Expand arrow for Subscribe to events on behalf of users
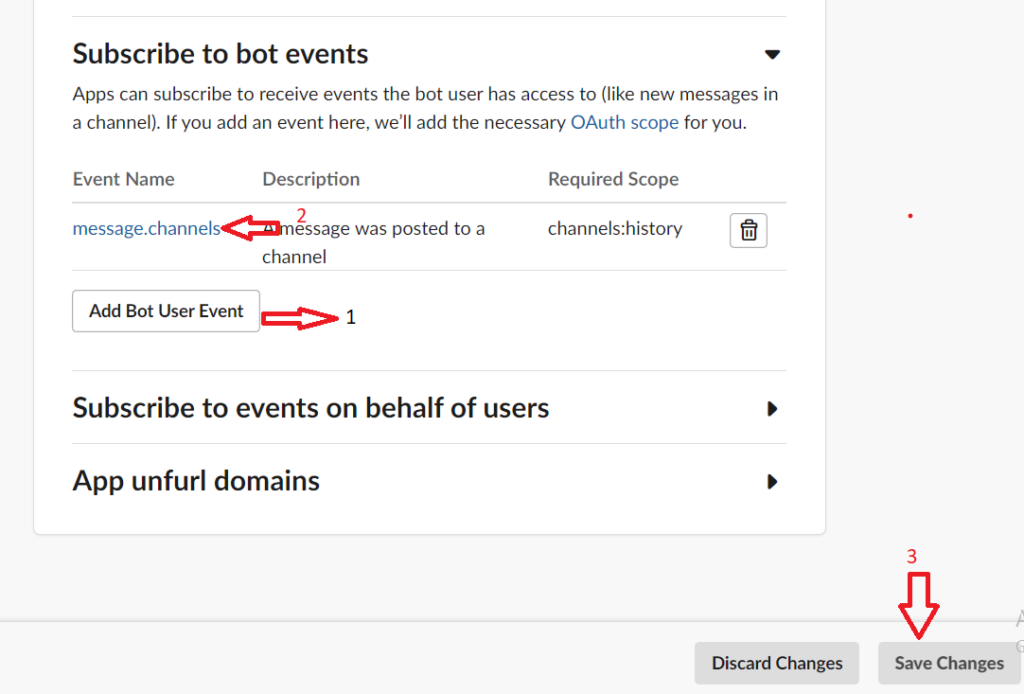This screenshot has height=694, width=1024. pos(771,409)
